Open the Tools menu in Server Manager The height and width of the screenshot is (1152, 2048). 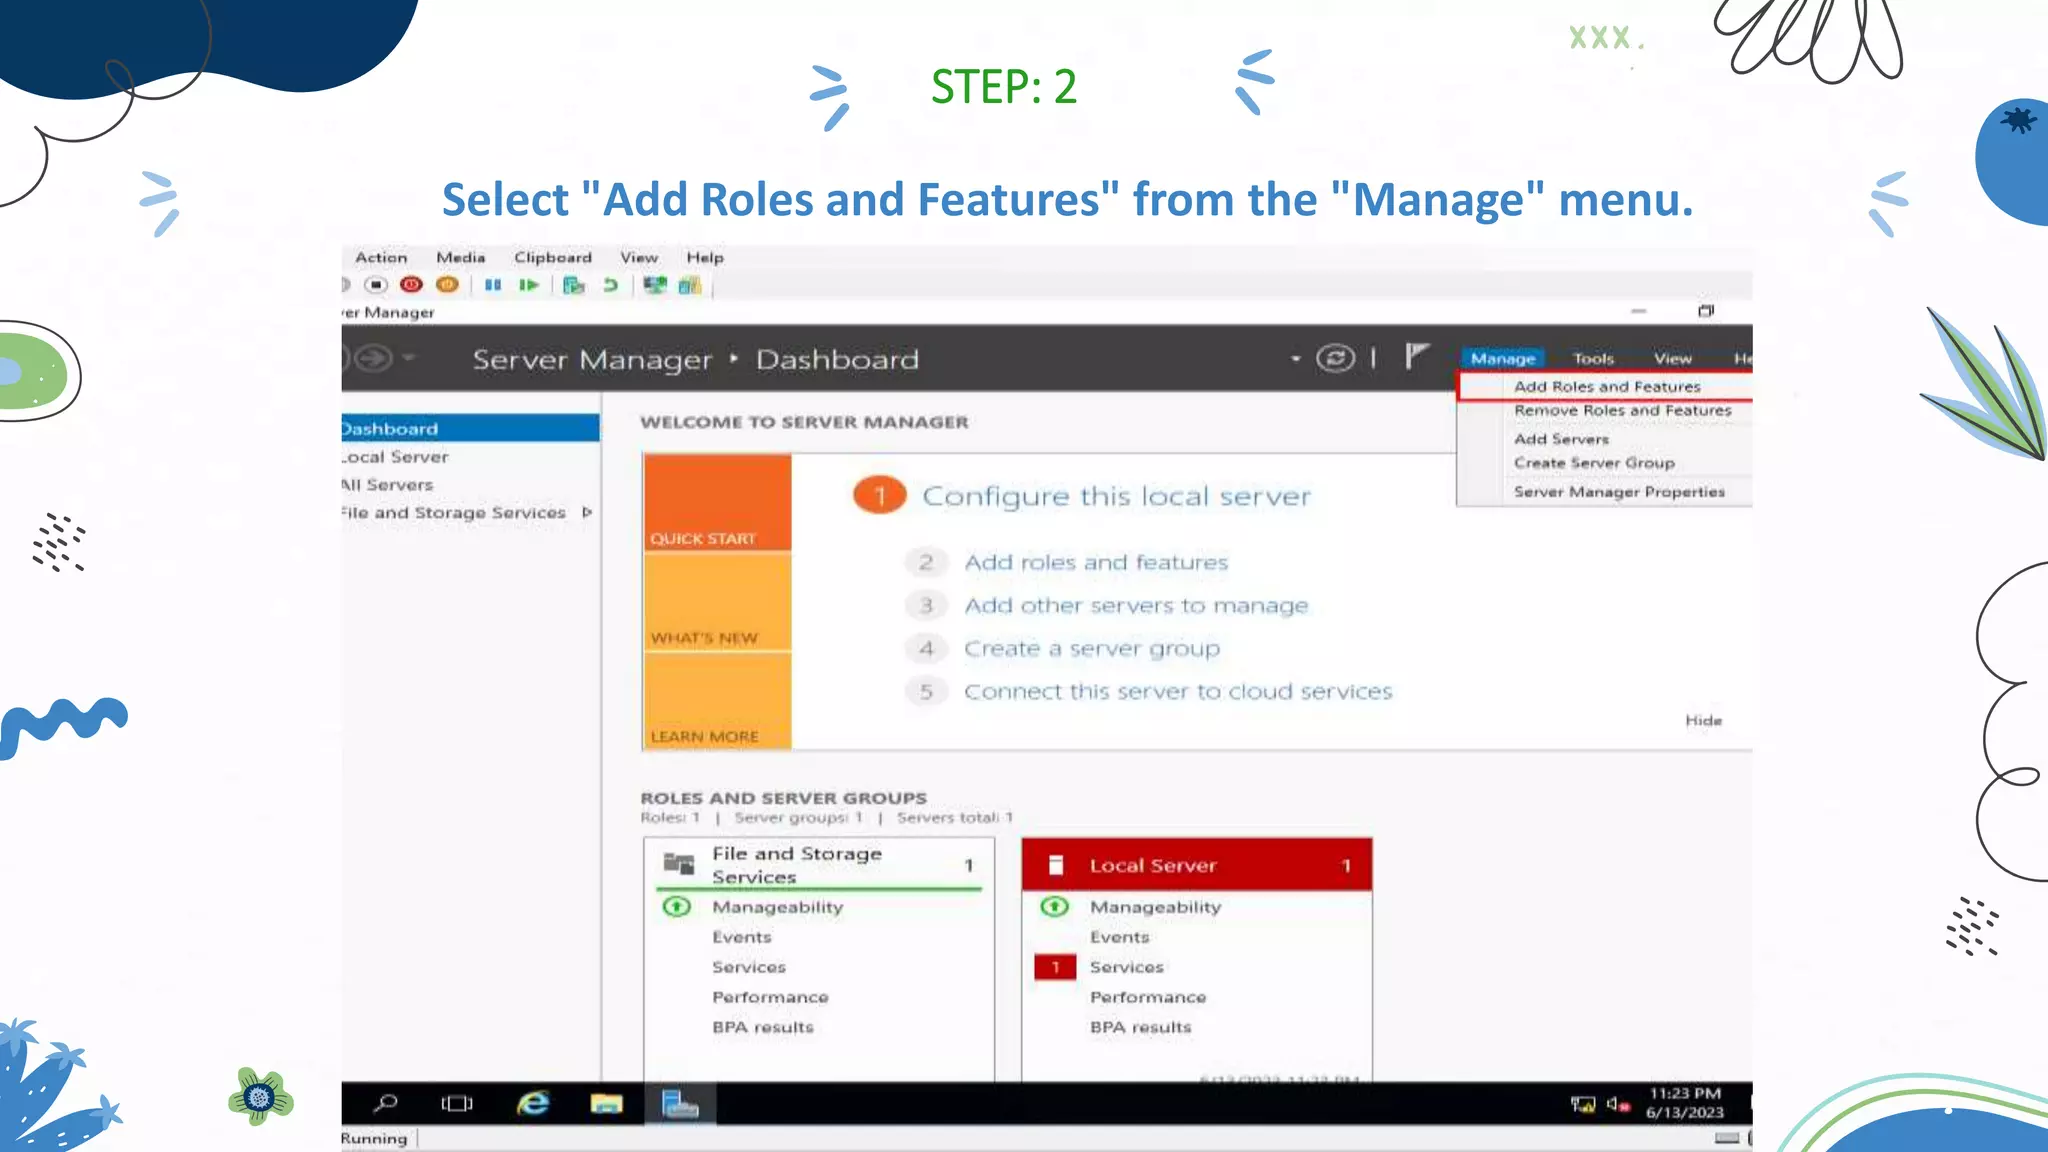tap(1593, 358)
